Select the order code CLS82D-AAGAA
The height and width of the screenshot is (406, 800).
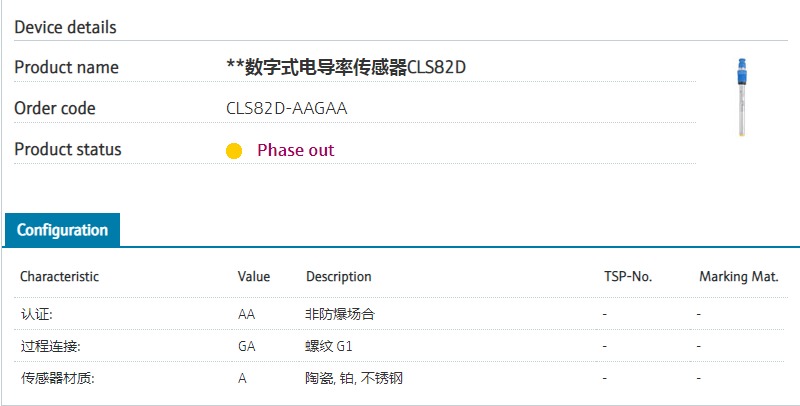coord(287,108)
